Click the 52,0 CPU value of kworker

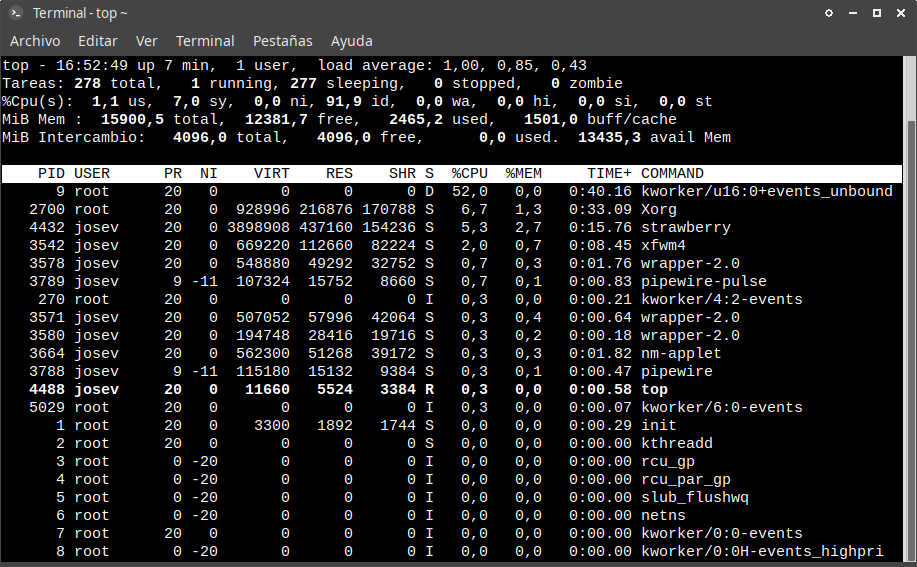click(x=470, y=192)
